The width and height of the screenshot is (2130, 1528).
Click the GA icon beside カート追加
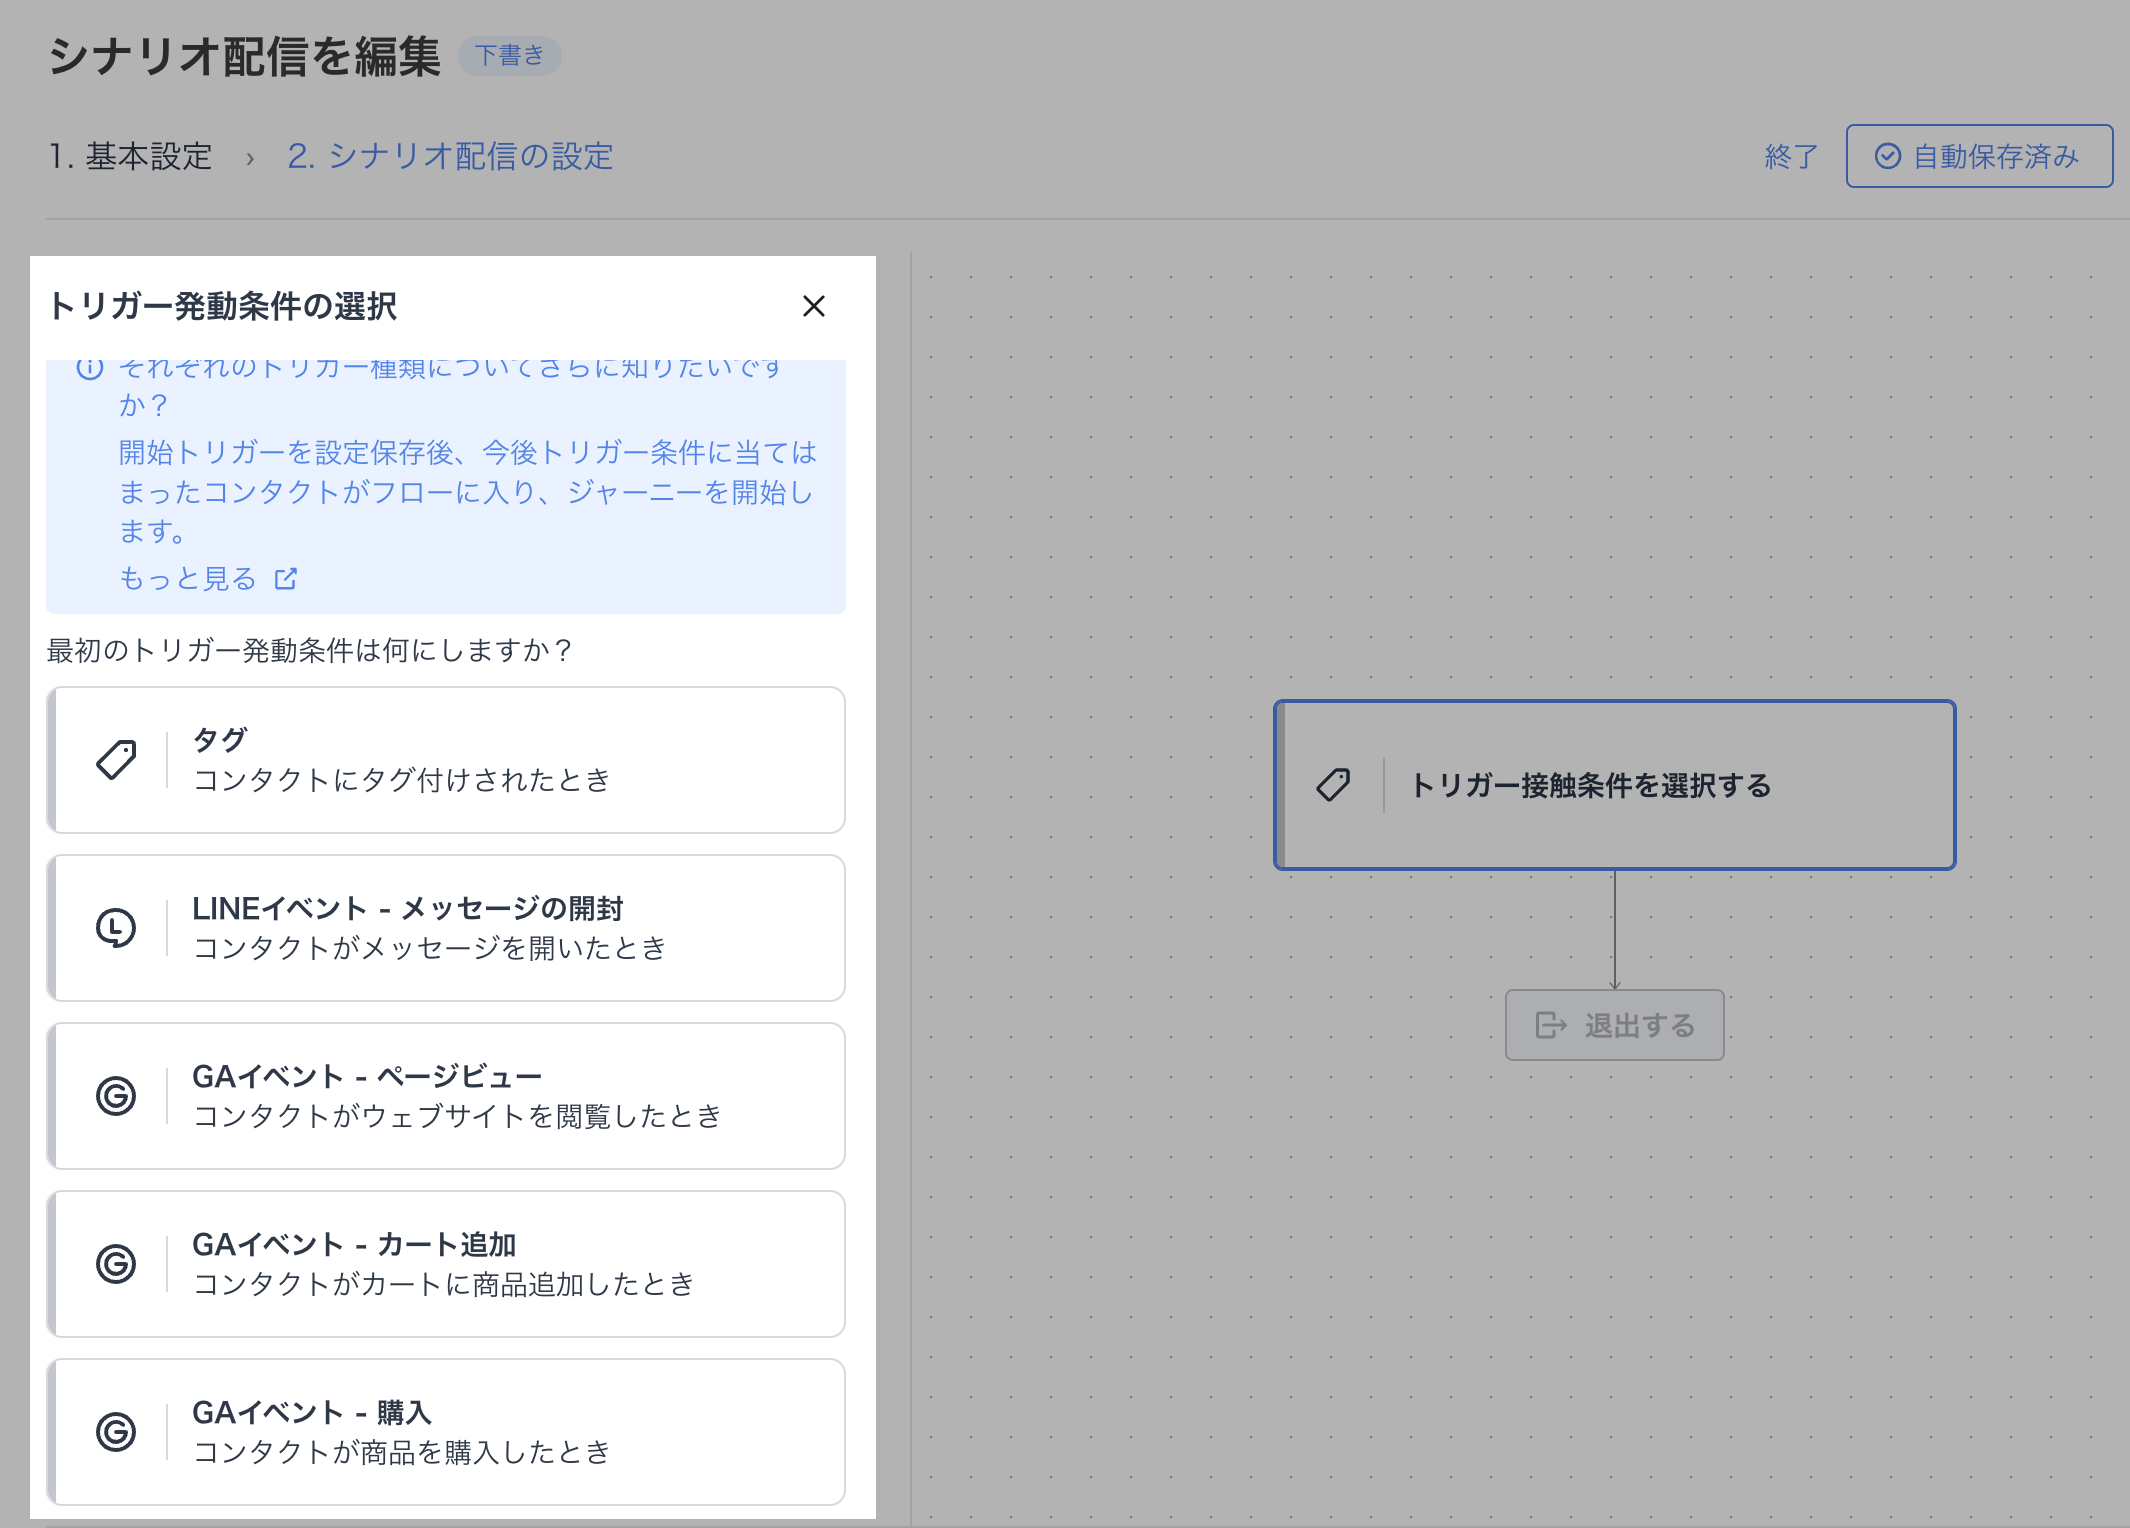click(116, 1264)
